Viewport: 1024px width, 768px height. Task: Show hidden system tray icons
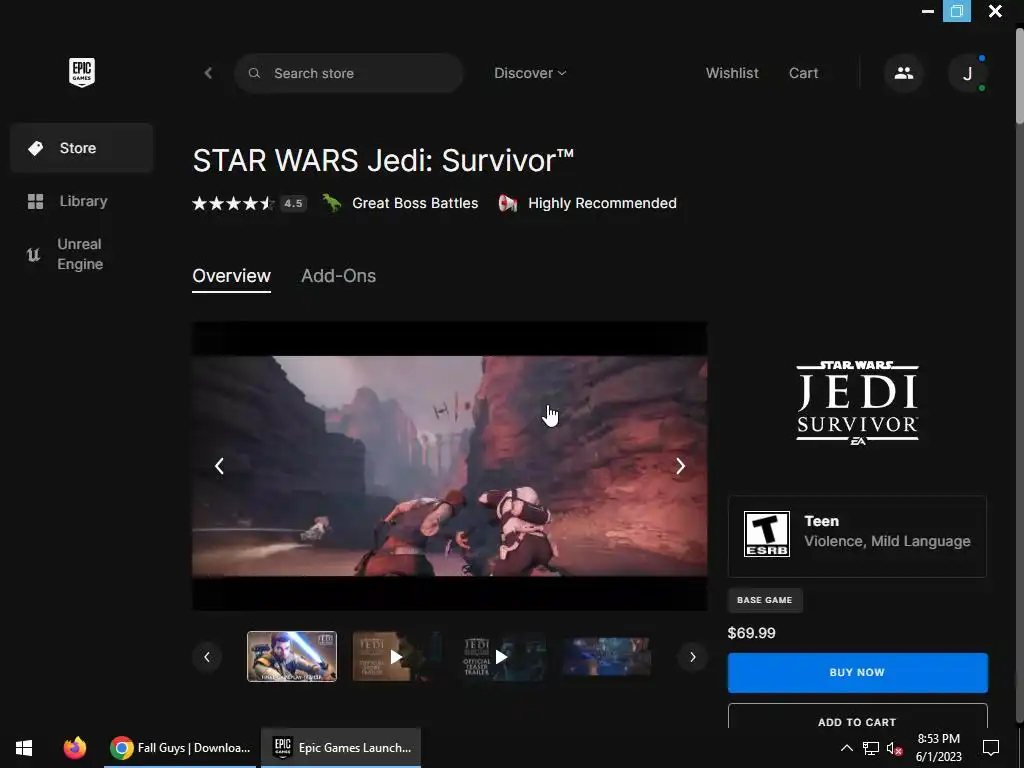(x=846, y=748)
